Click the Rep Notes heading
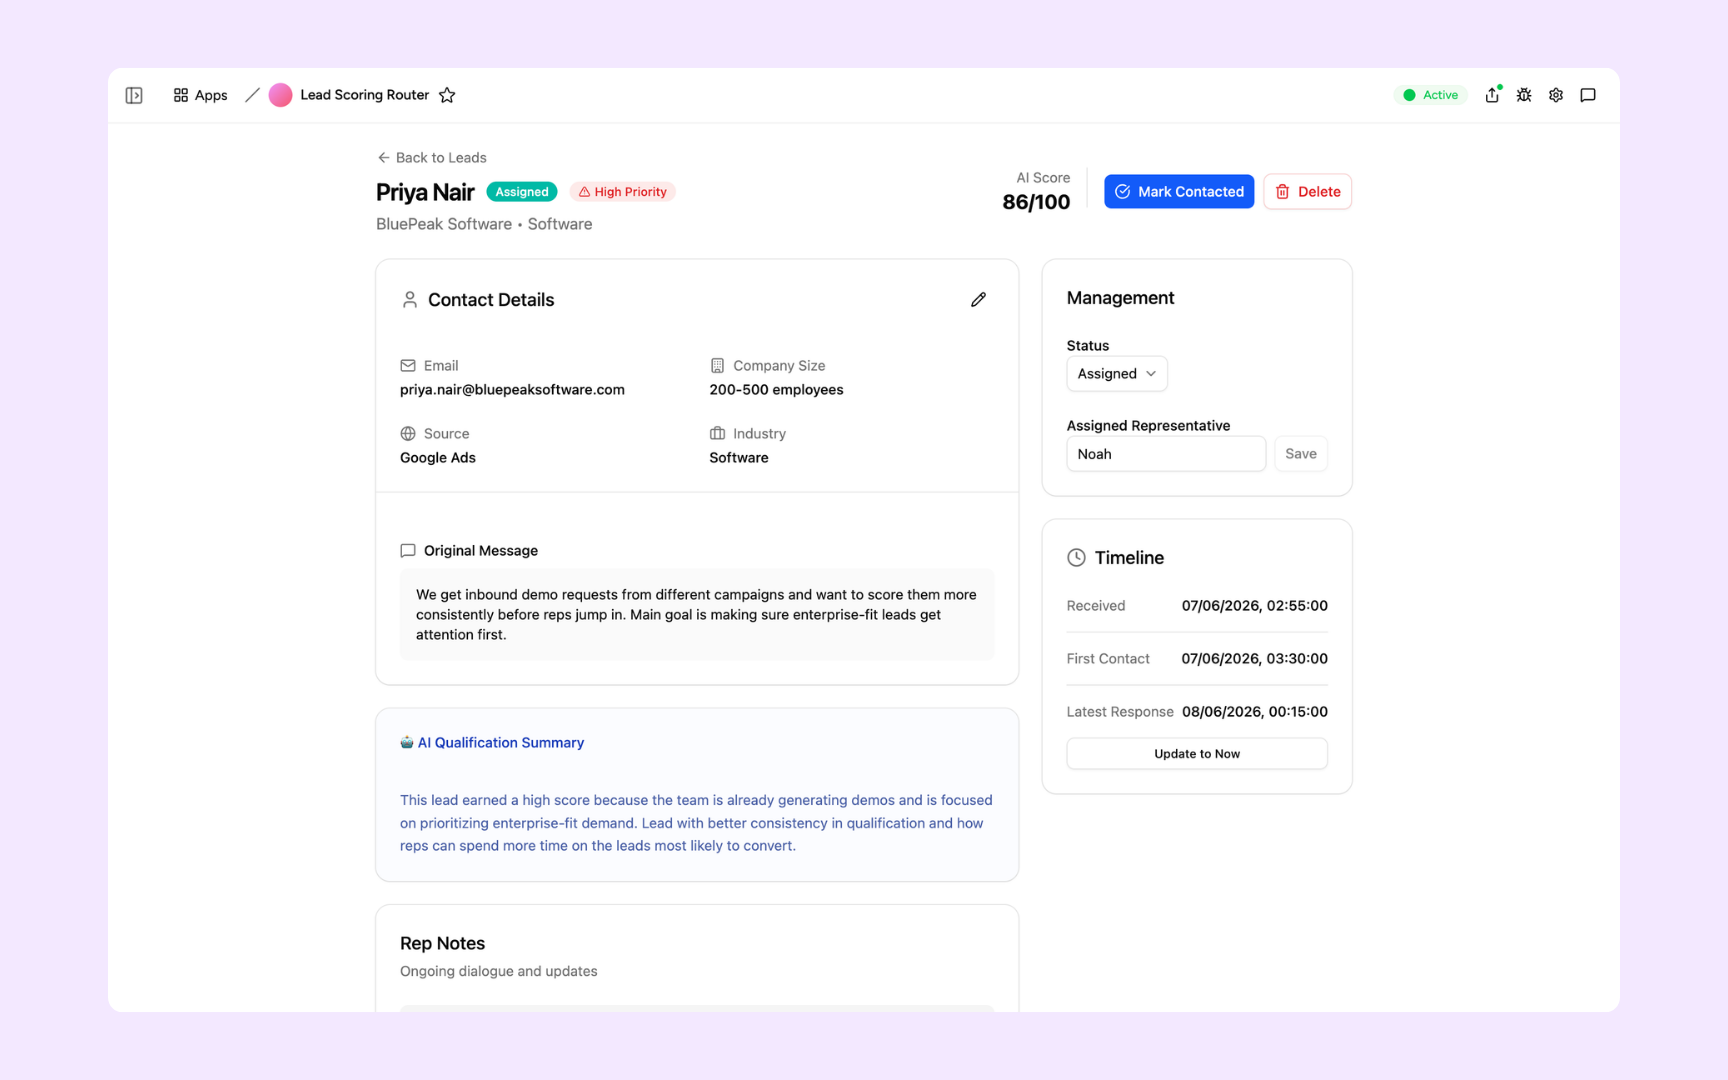 [442, 944]
